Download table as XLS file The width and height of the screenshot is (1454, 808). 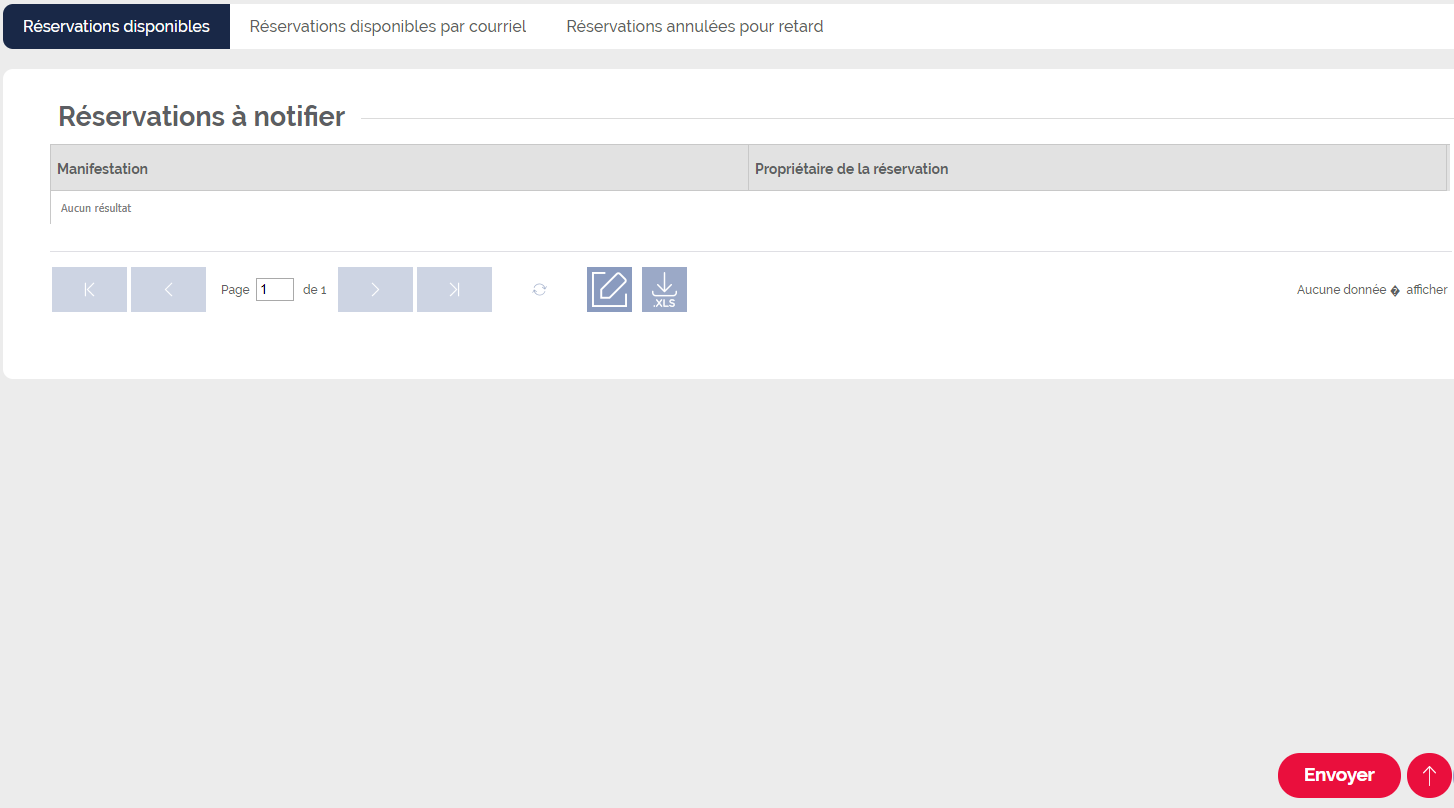click(664, 289)
